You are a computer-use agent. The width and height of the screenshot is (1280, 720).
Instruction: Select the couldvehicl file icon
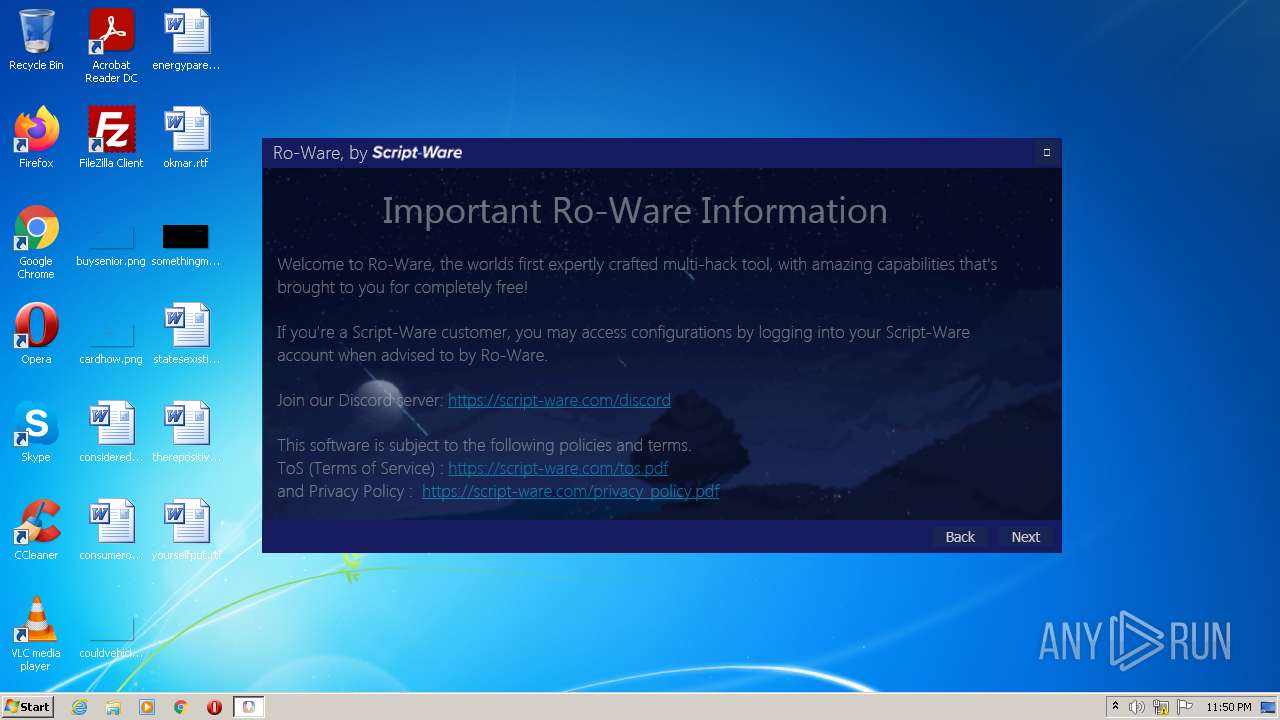pyautogui.click(x=111, y=635)
